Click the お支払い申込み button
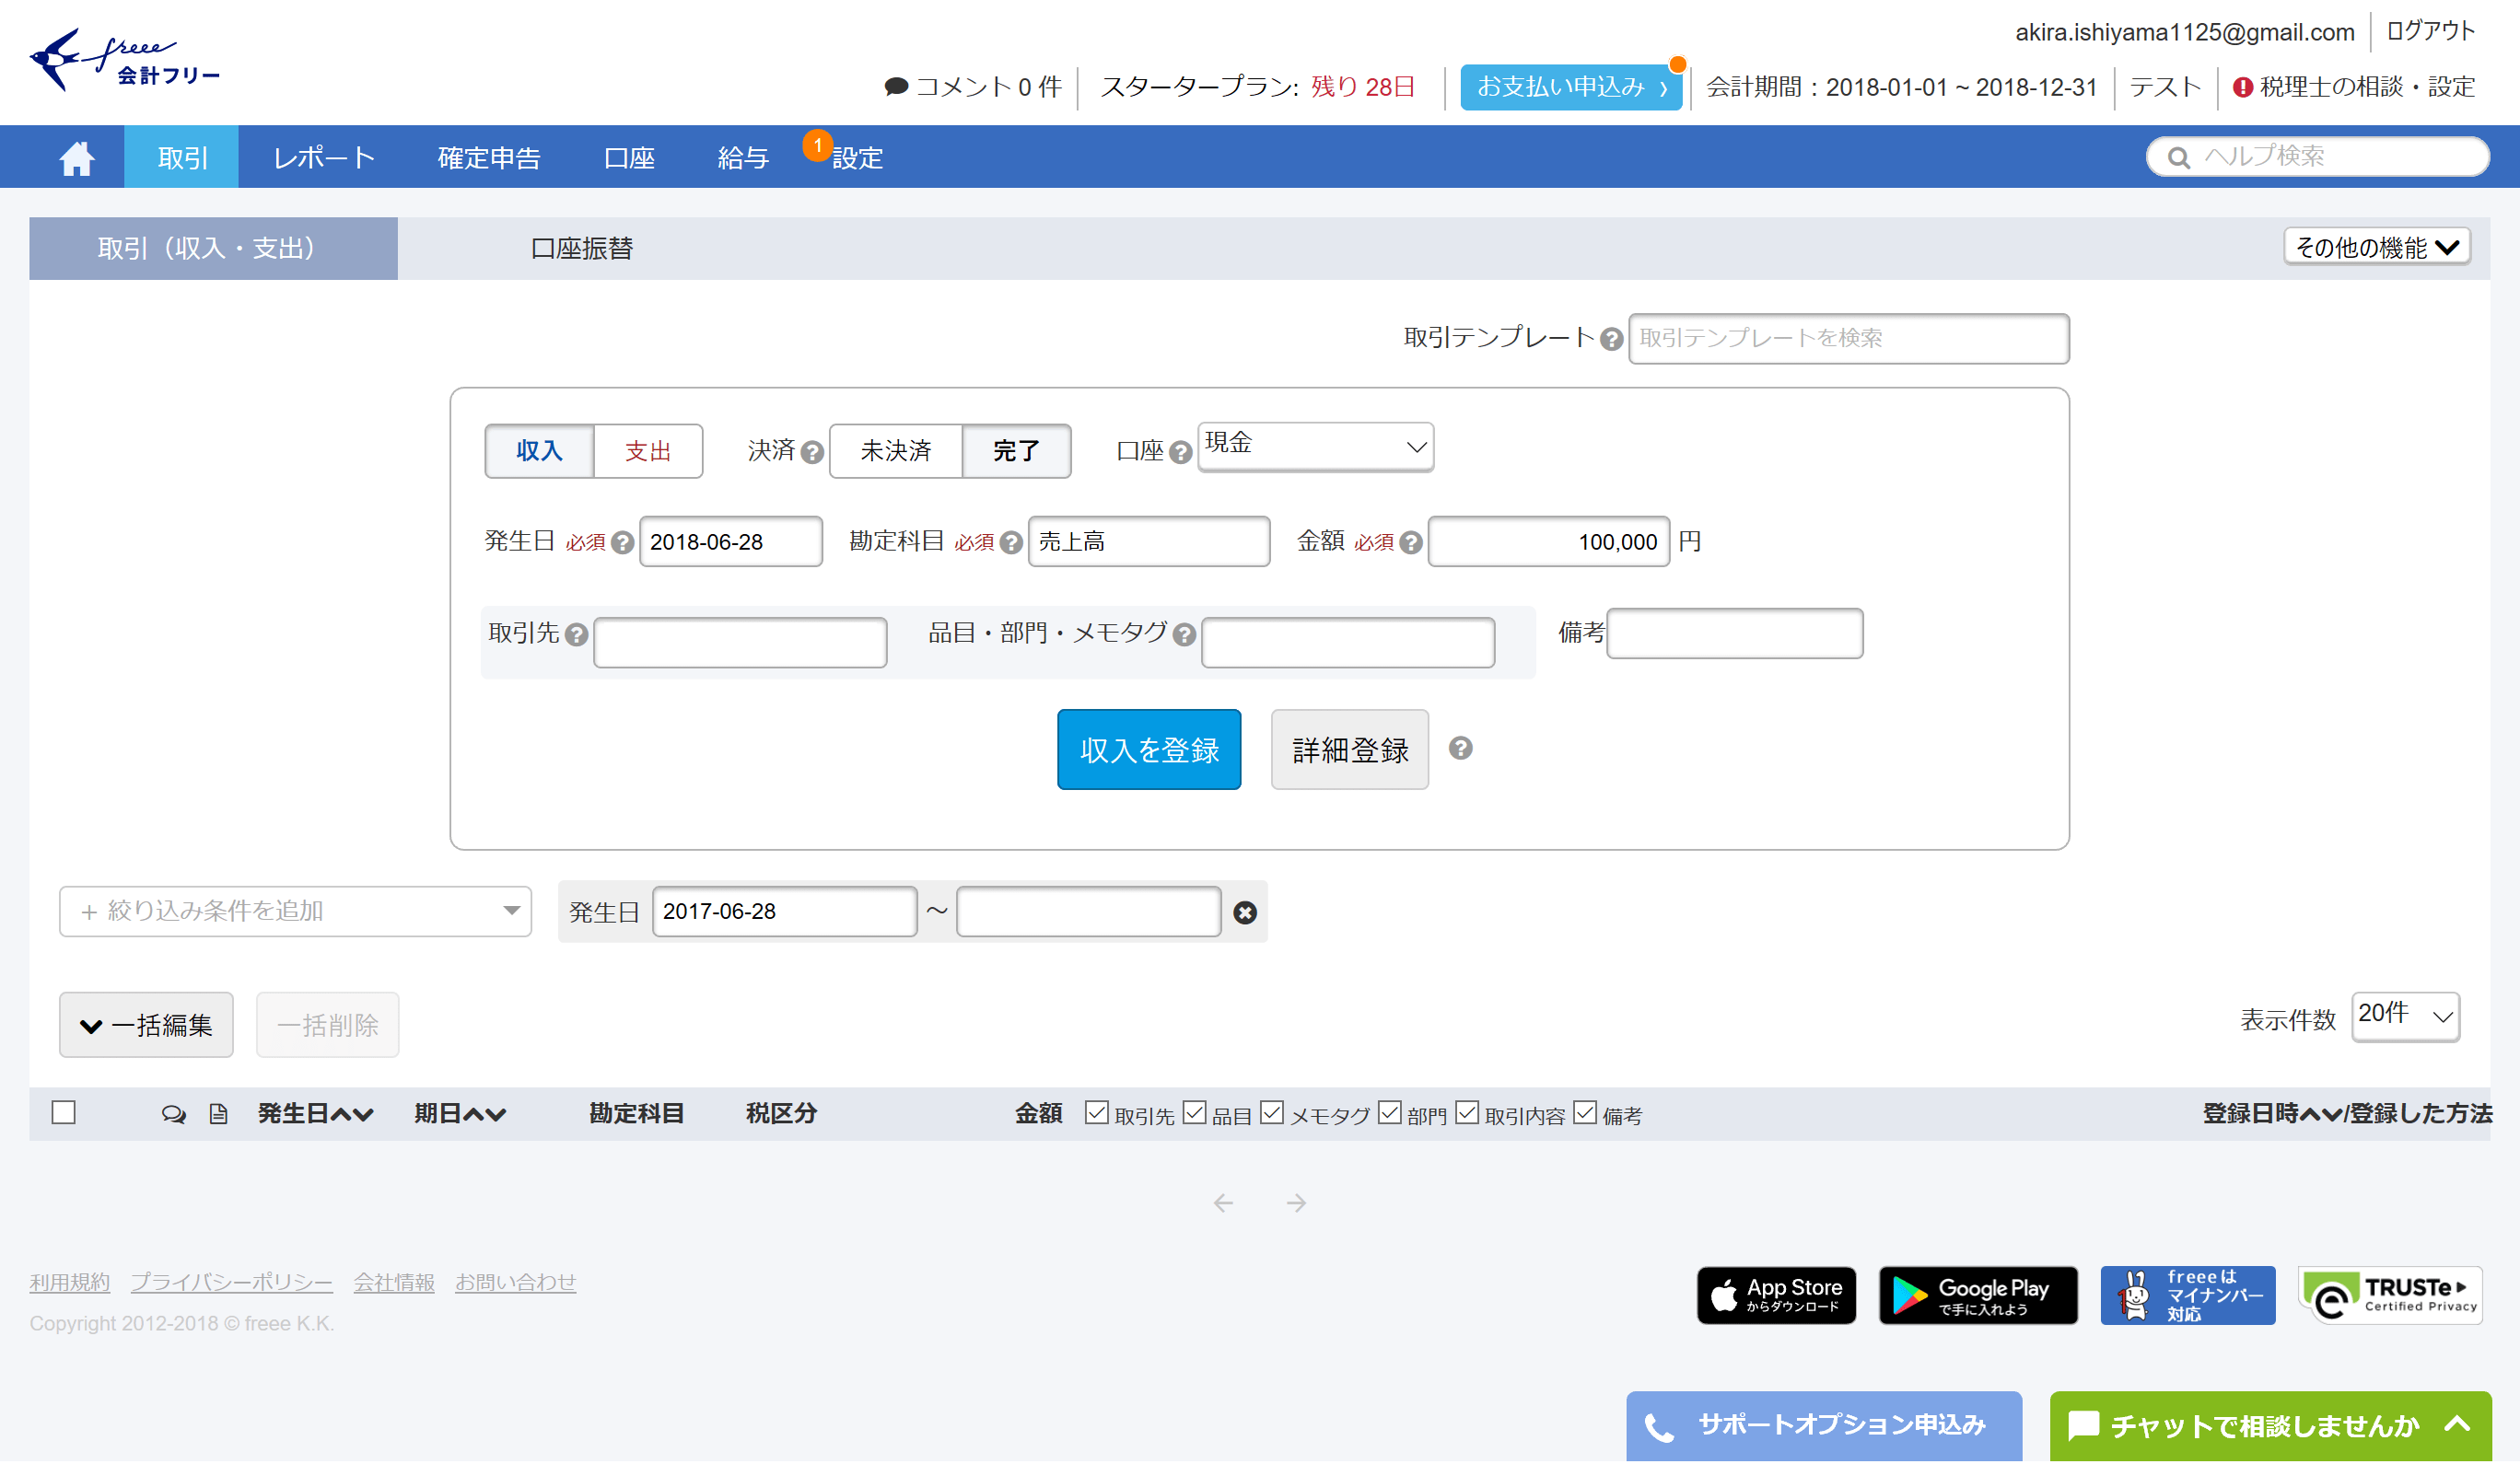This screenshot has height=1464, width=2520. (x=1570, y=87)
